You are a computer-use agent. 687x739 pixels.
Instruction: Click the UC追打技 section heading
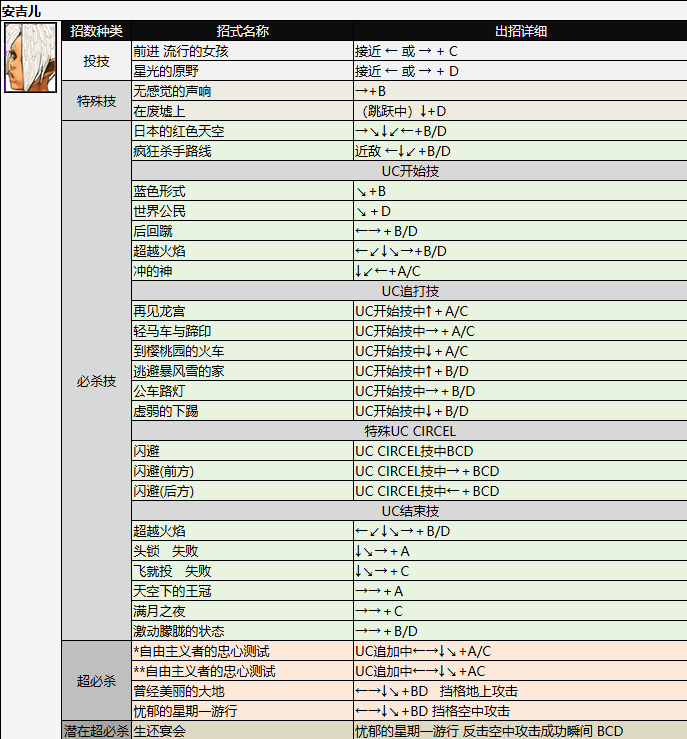[x=410, y=291]
